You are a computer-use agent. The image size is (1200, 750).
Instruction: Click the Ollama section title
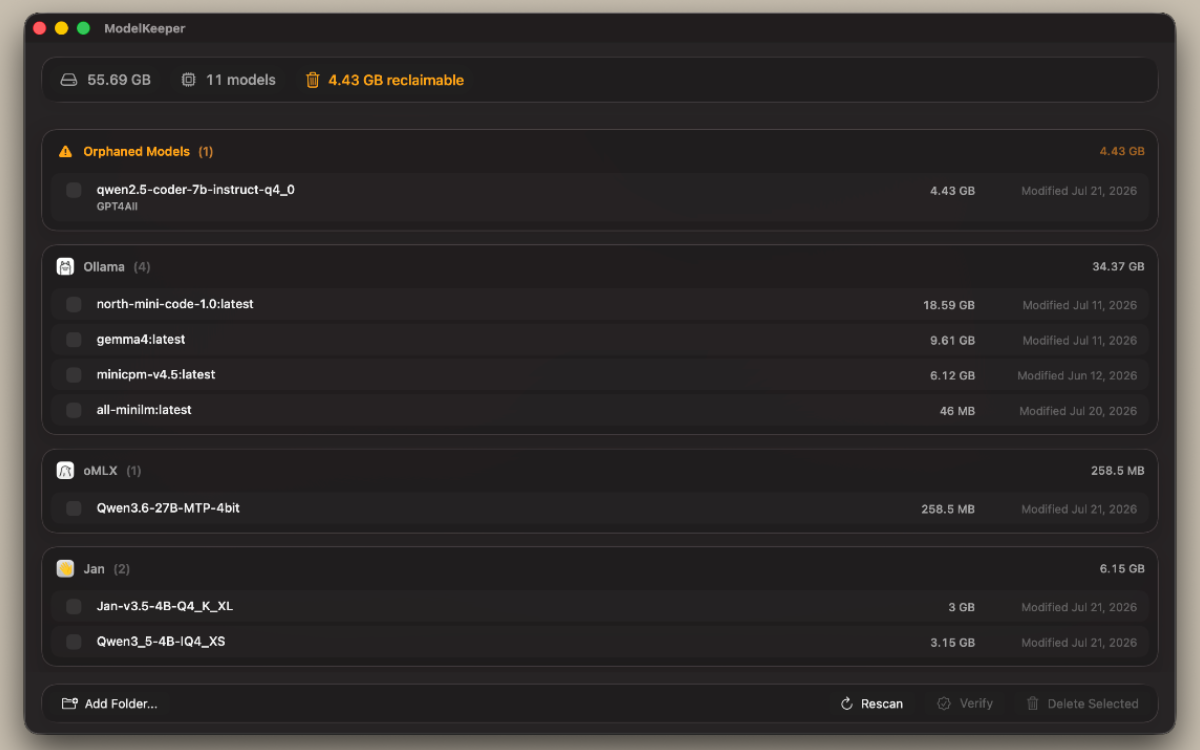pos(104,267)
